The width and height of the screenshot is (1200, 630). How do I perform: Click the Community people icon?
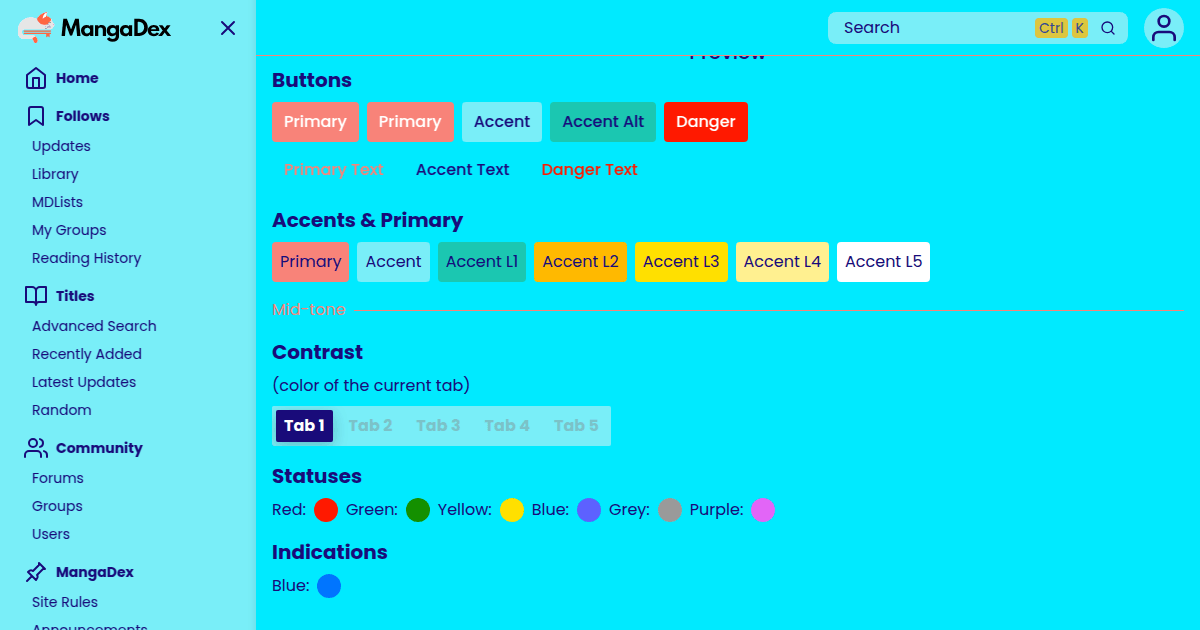36,448
